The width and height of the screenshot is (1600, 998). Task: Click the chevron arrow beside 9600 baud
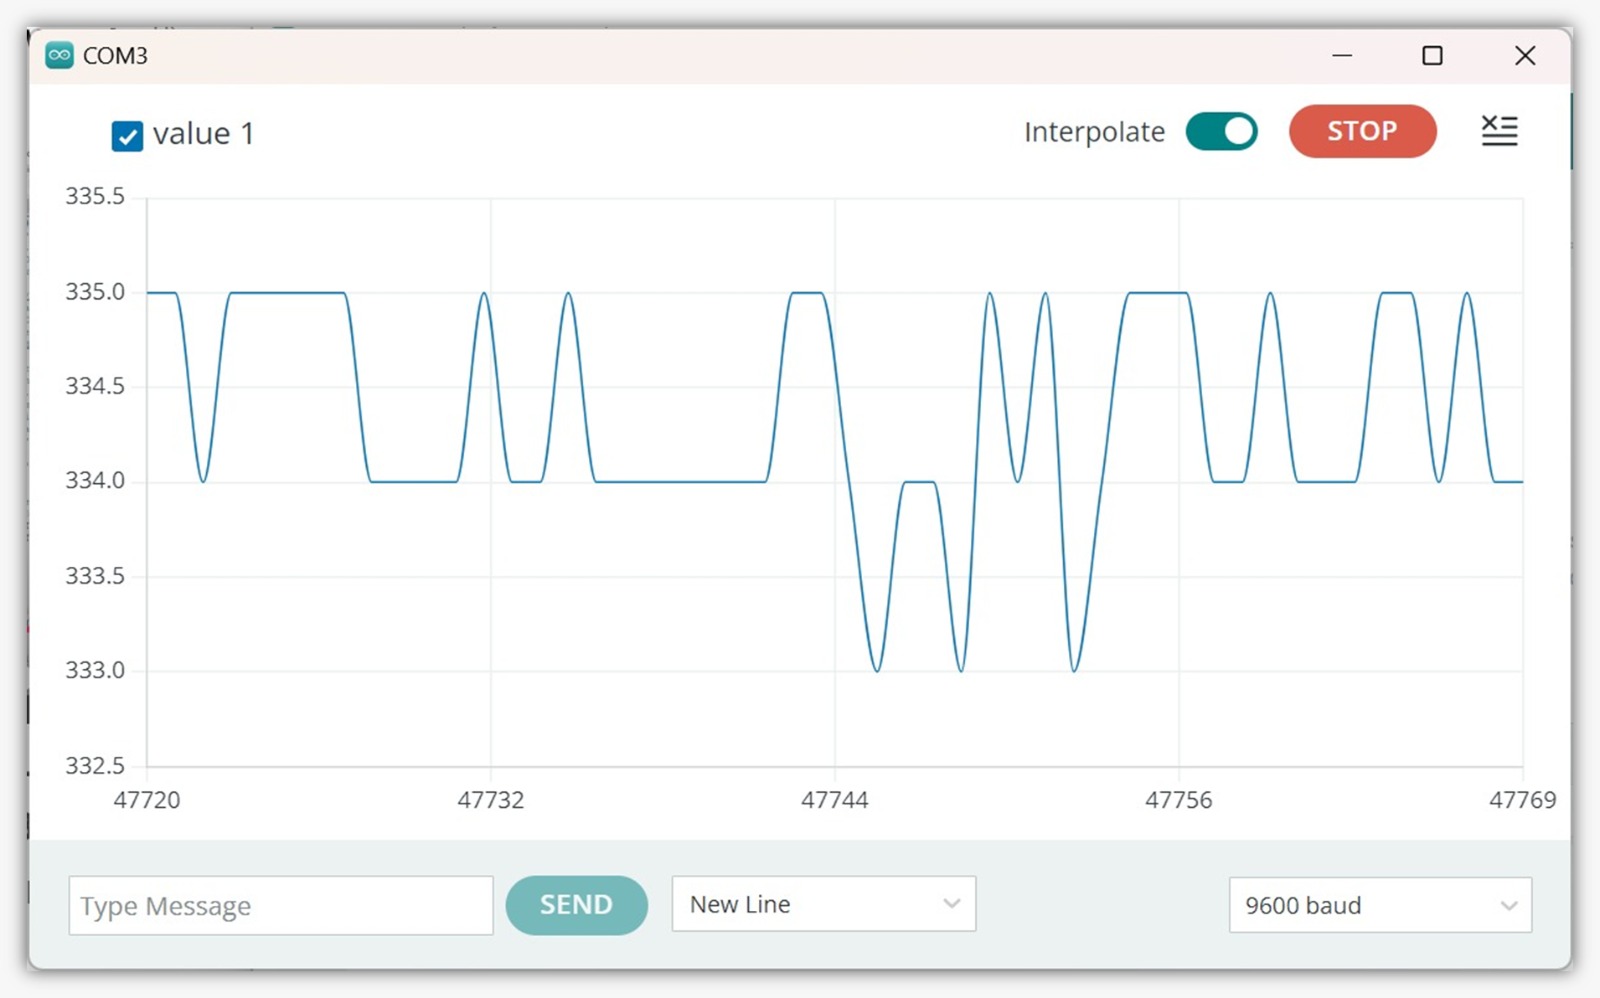(1508, 906)
